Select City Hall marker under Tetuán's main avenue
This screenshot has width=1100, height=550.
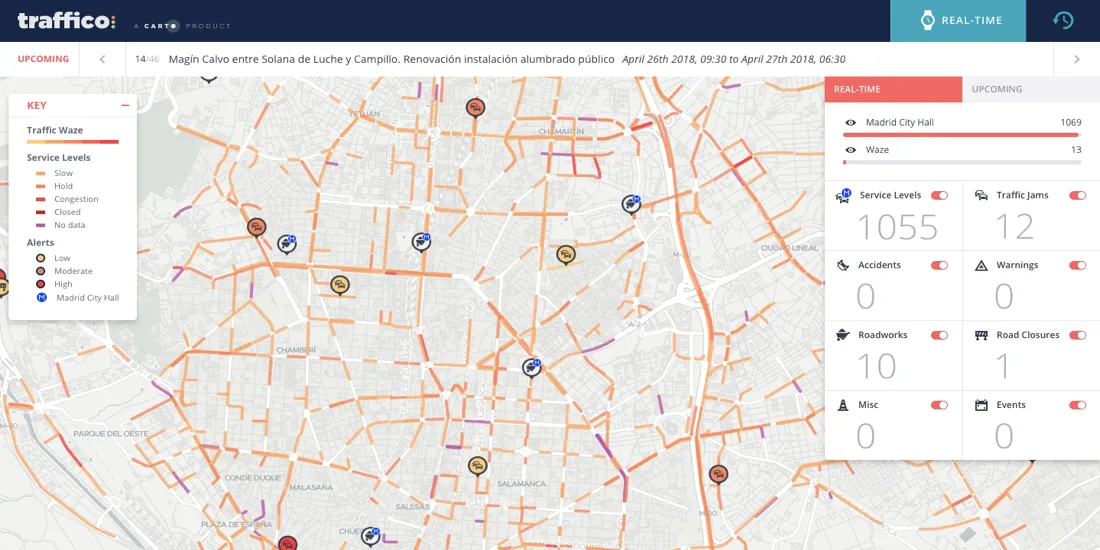(420, 241)
